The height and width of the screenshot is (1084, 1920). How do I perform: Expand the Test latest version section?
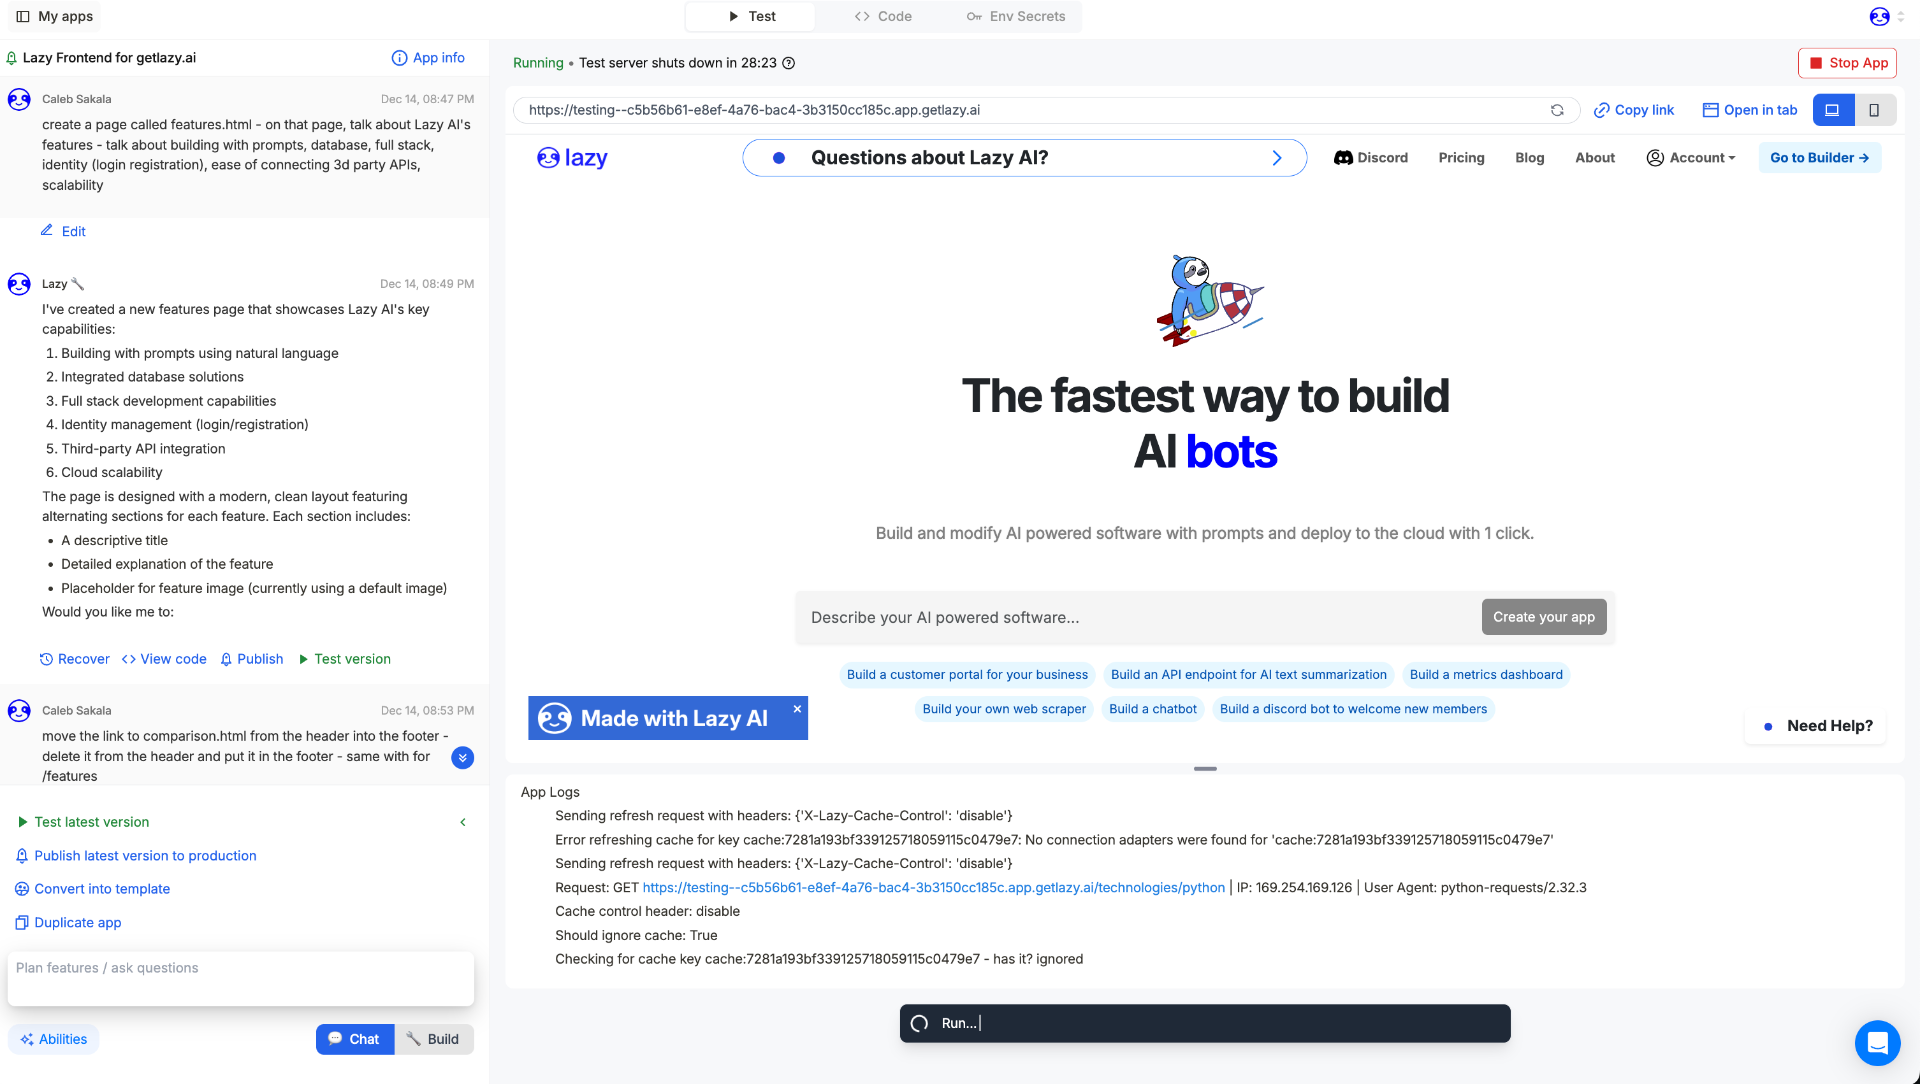tap(462, 822)
